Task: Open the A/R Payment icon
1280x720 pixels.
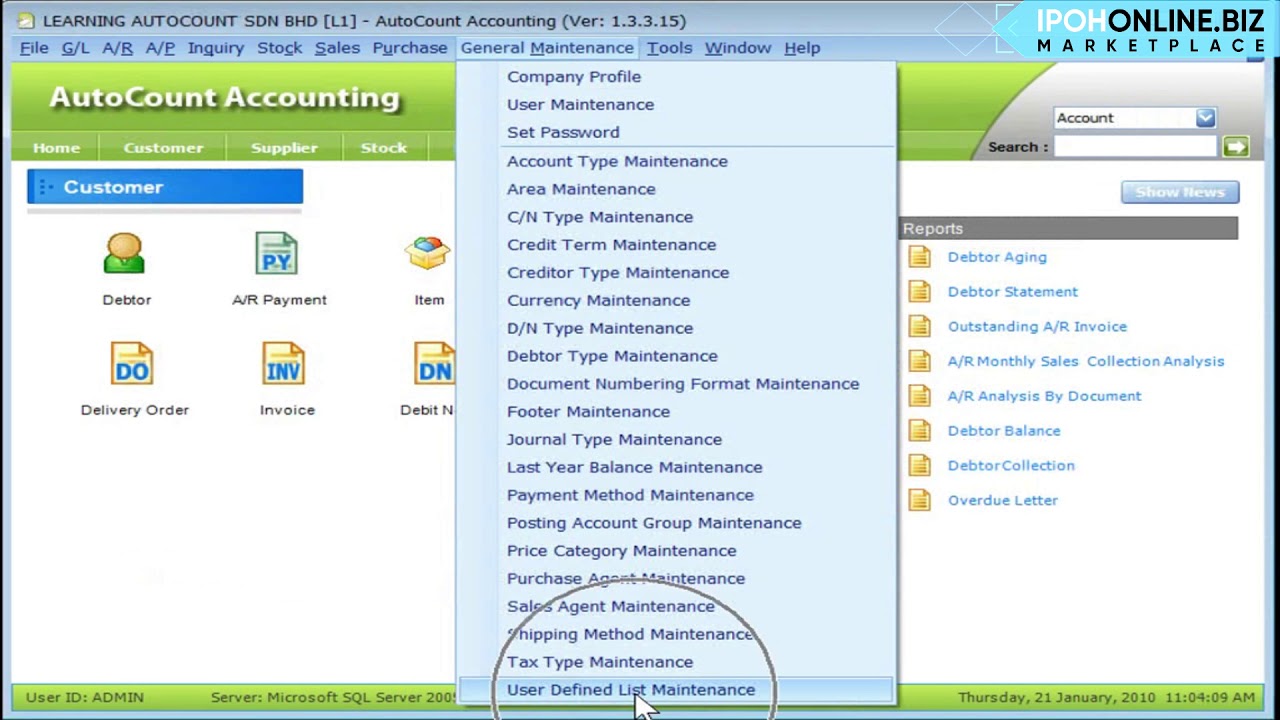Action: [277, 254]
